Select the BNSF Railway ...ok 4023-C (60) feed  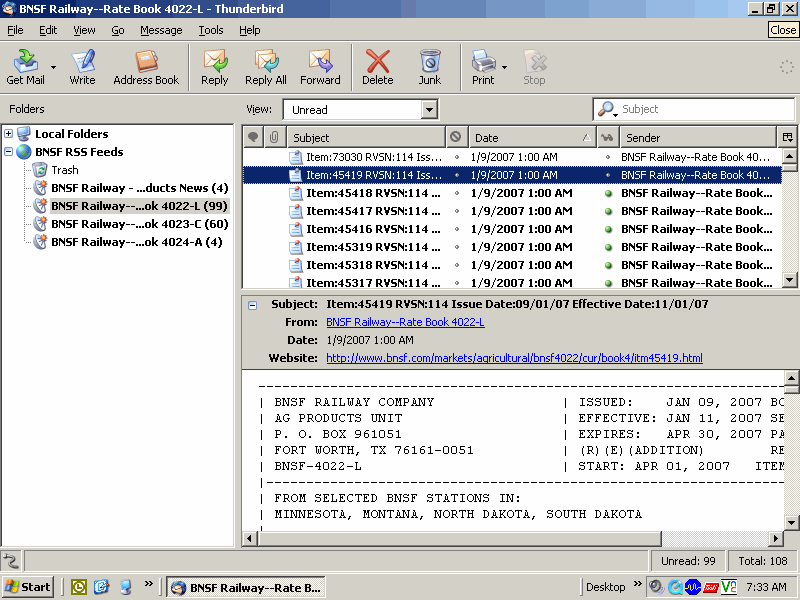point(131,224)
